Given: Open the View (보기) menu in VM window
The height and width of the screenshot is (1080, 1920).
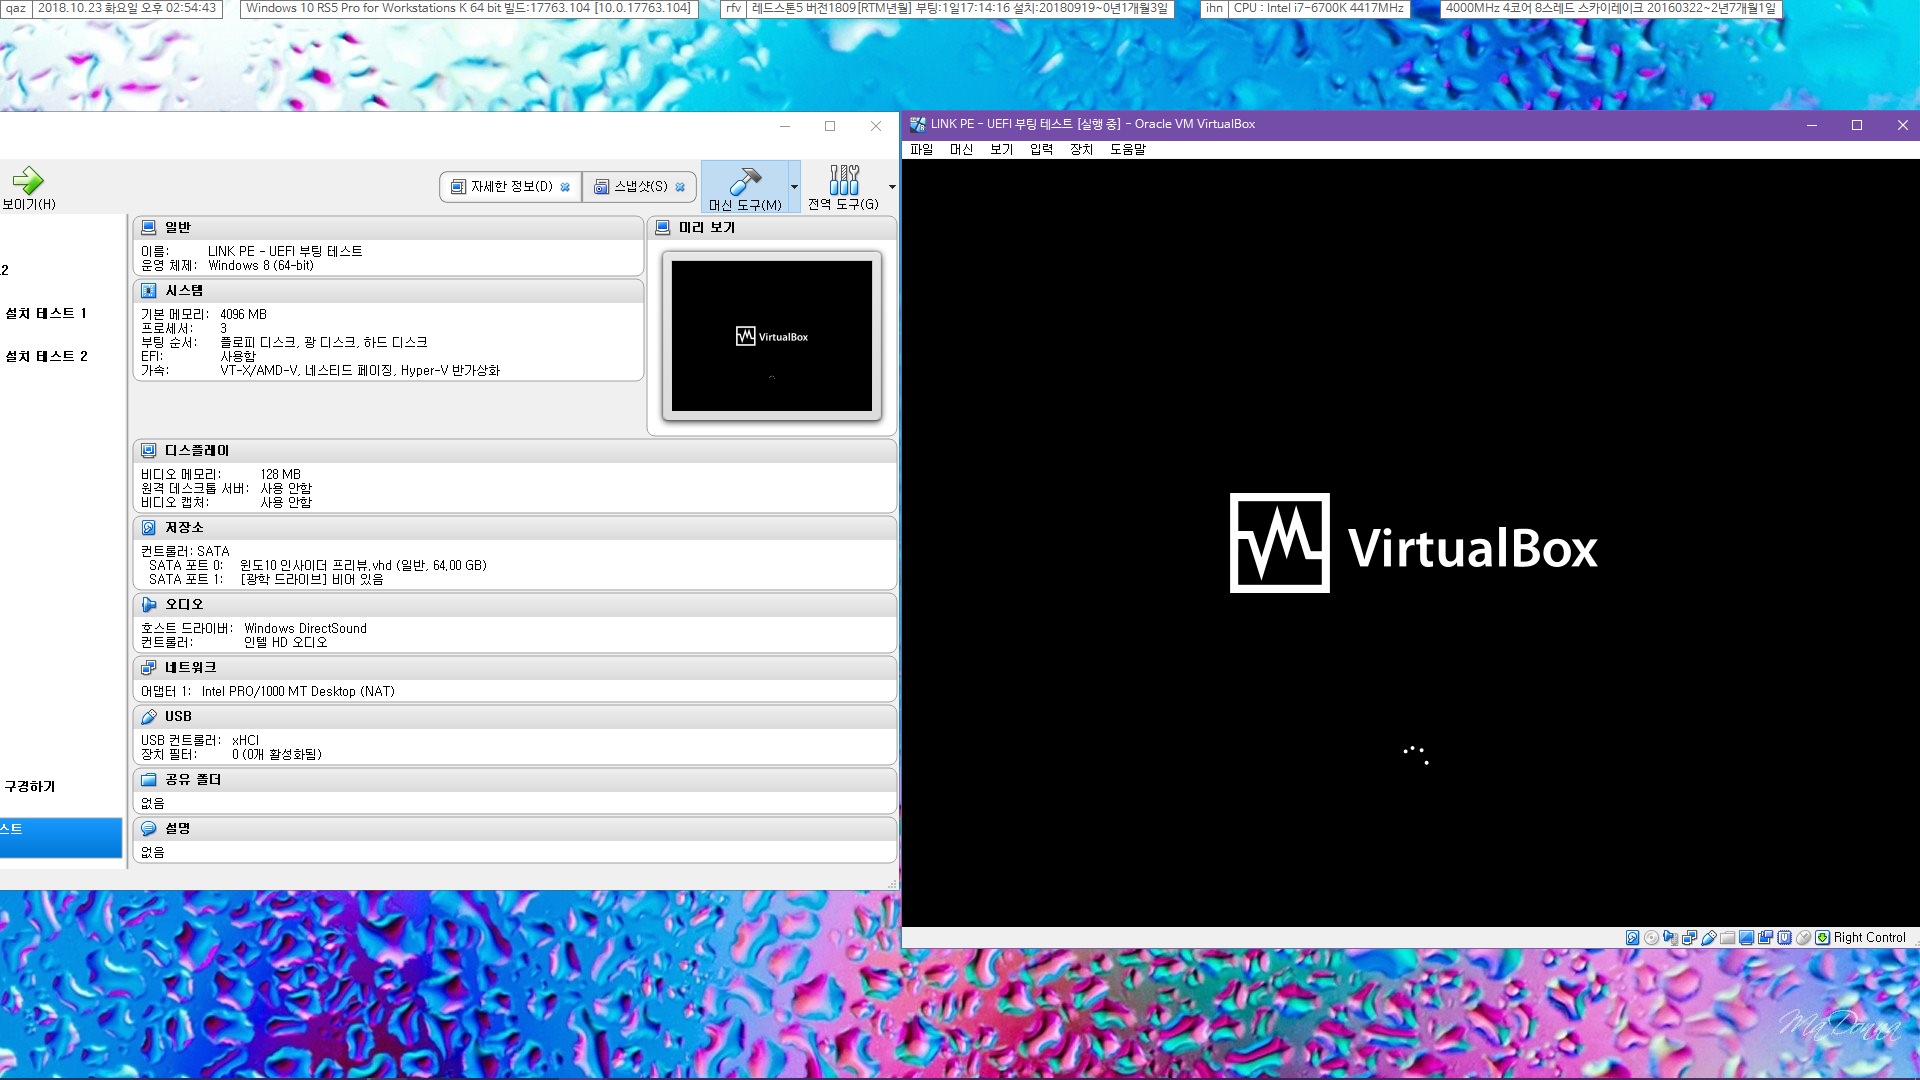Looking at the screenshot, I should (1001, 149).
